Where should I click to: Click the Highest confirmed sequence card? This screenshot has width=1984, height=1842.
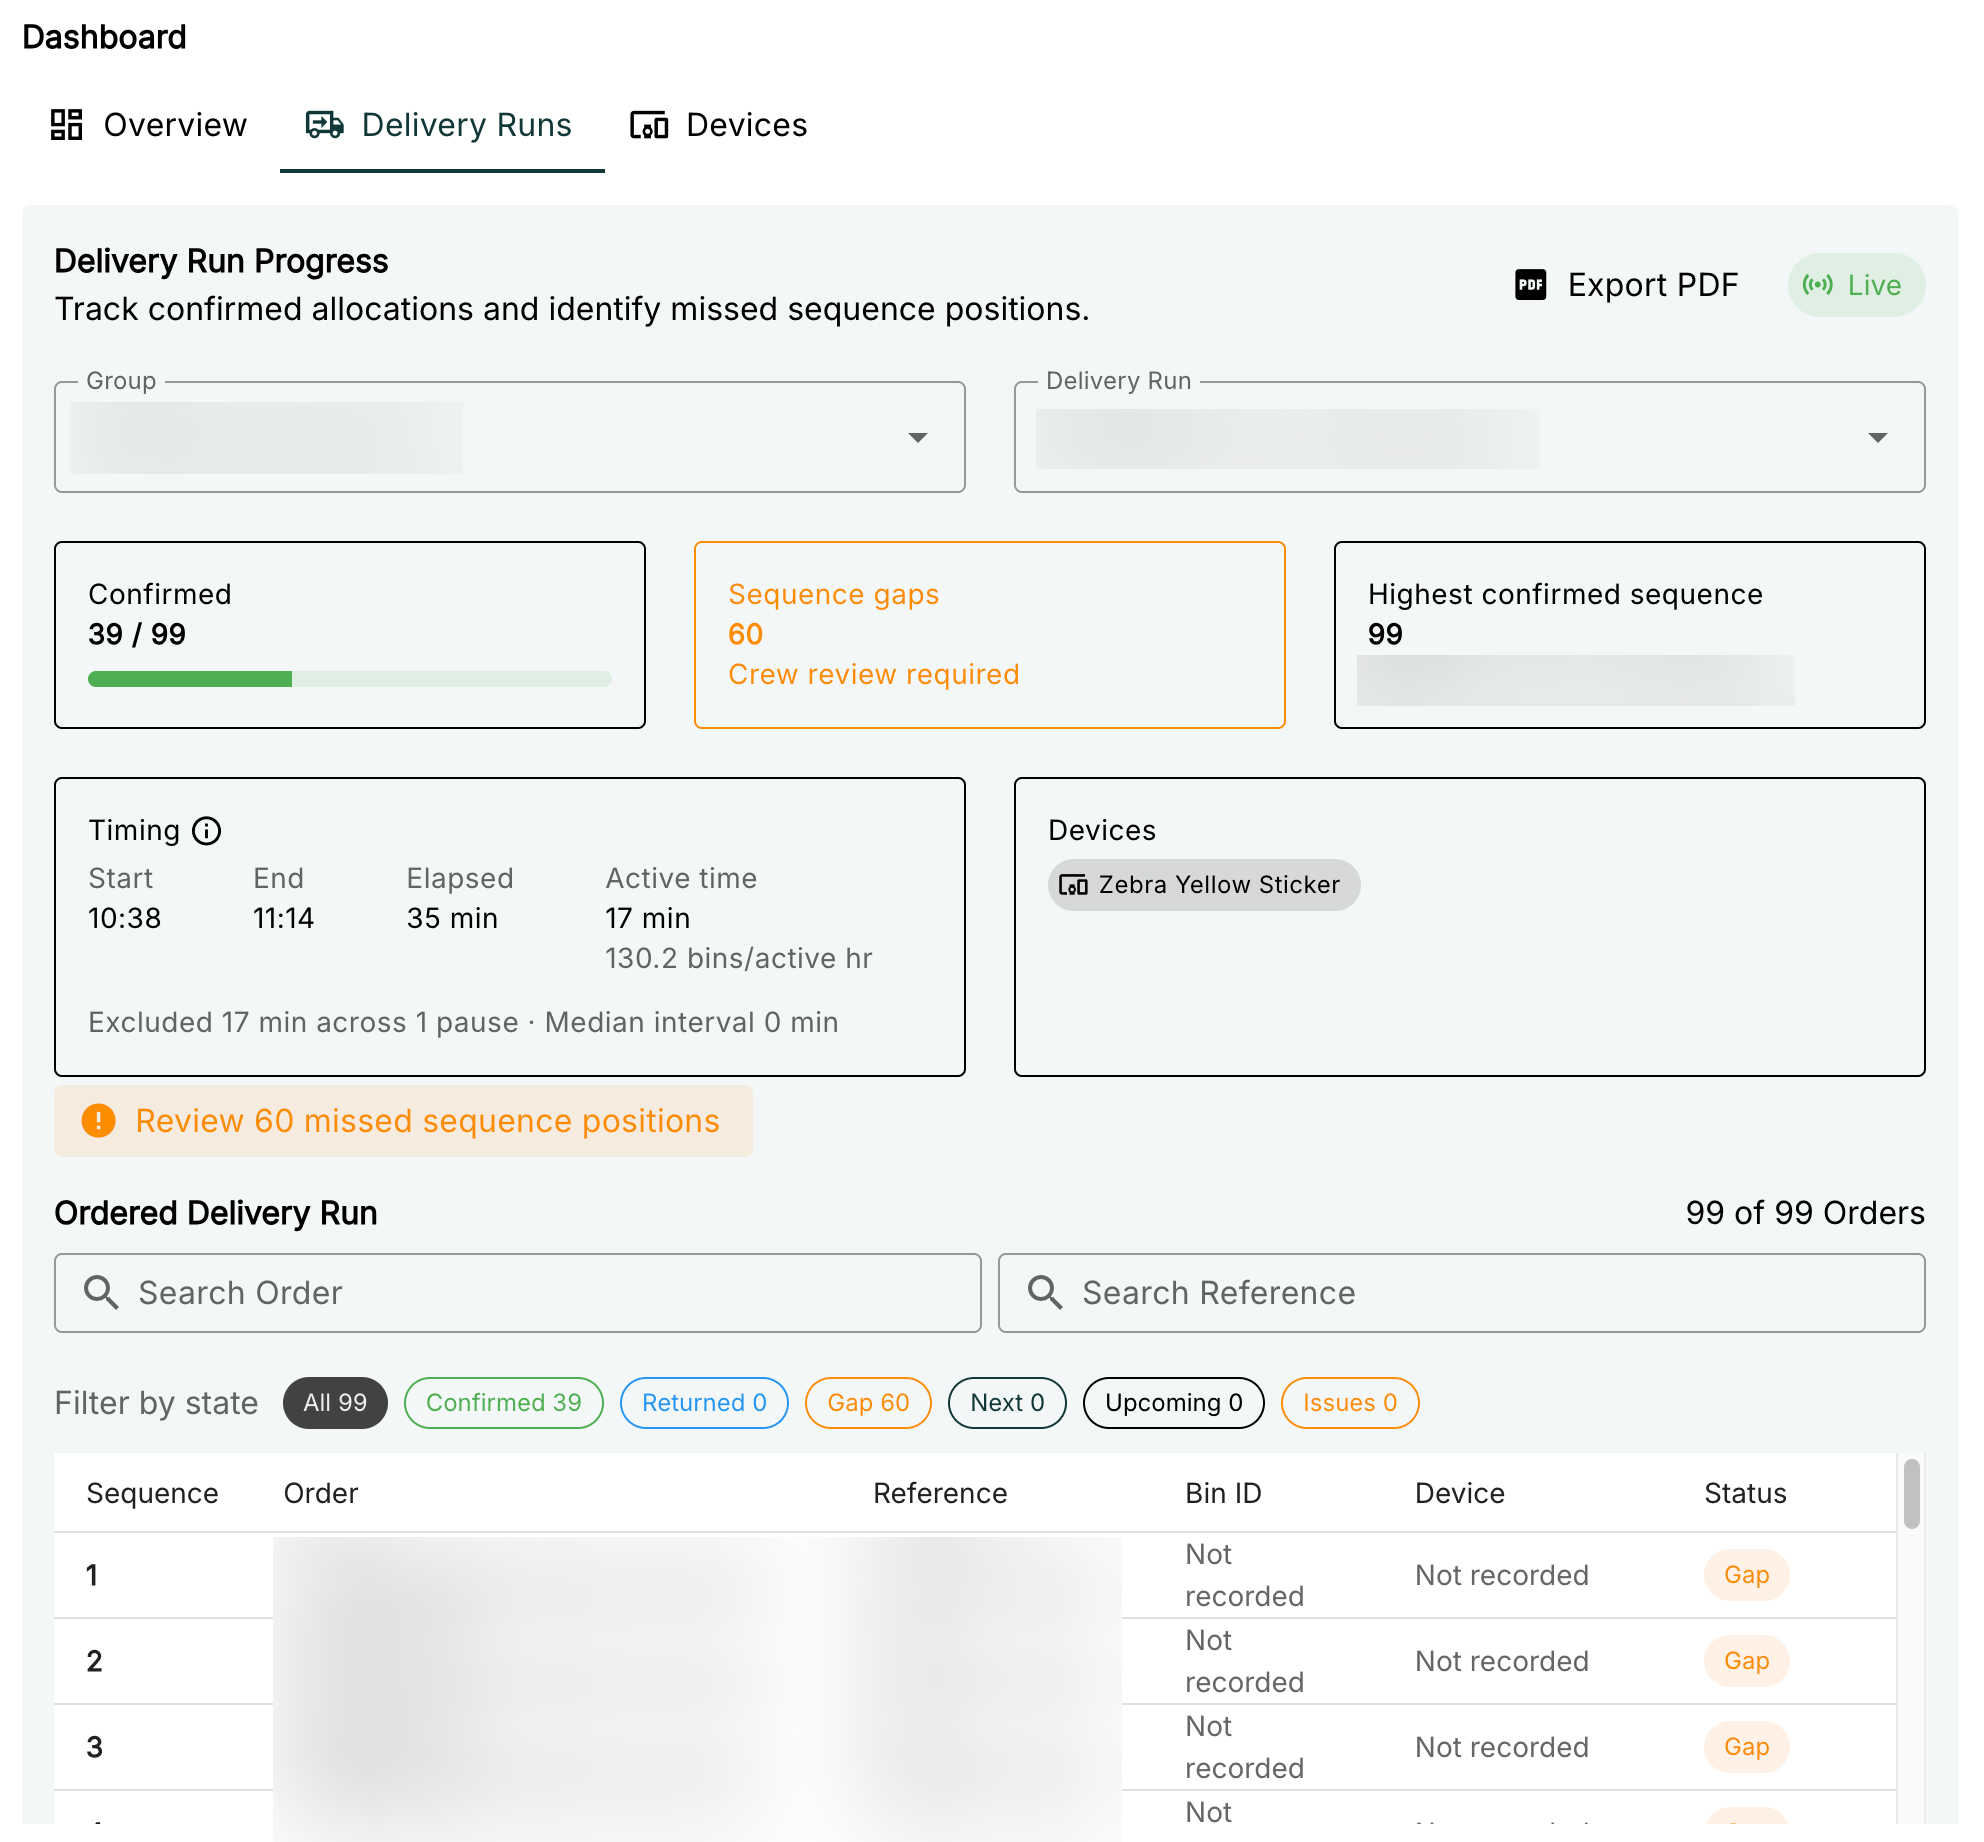click(x=1630, y=635)
